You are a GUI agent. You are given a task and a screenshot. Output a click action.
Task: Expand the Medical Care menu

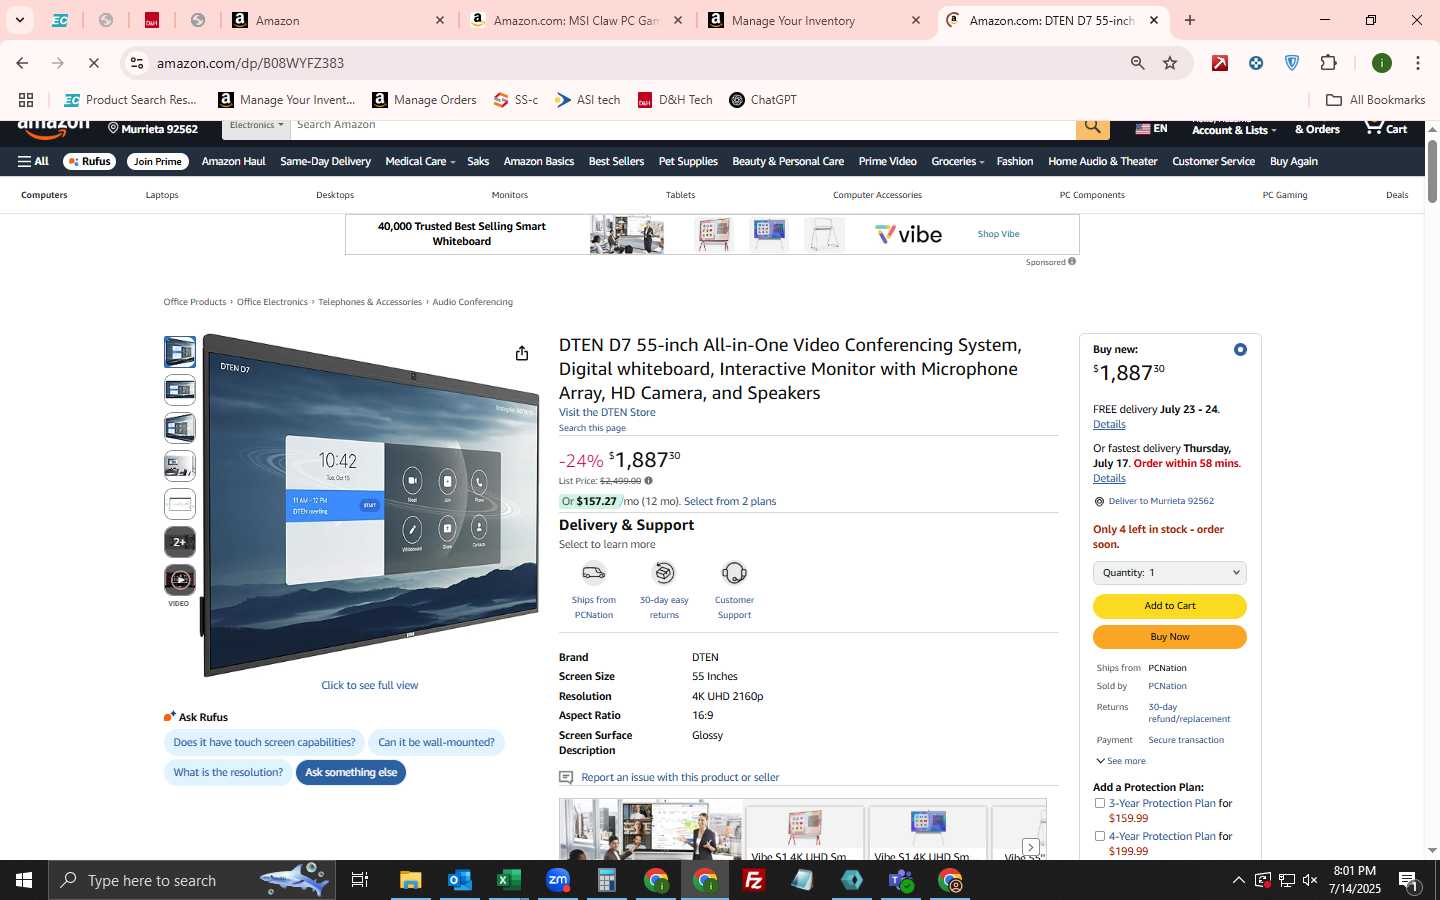(420, 162)
